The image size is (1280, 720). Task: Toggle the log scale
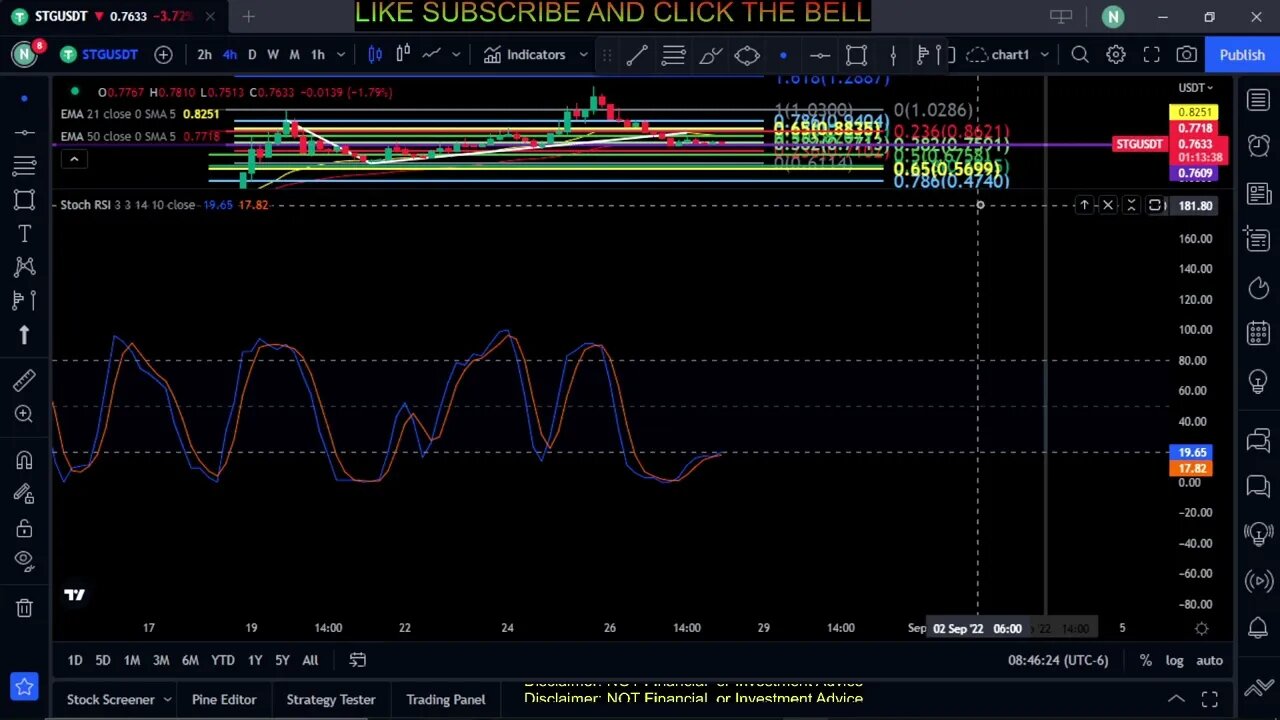pos(1174,660)
